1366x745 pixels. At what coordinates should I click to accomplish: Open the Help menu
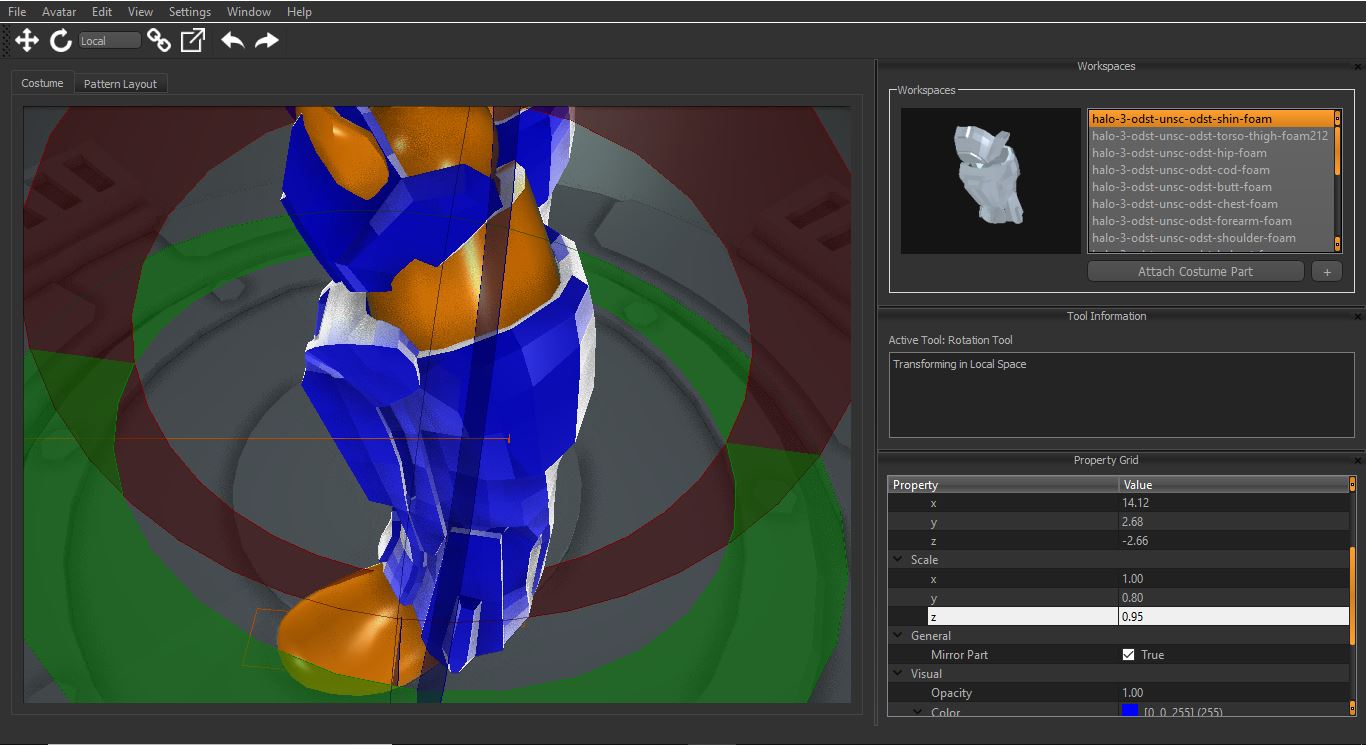pos(299,12)
